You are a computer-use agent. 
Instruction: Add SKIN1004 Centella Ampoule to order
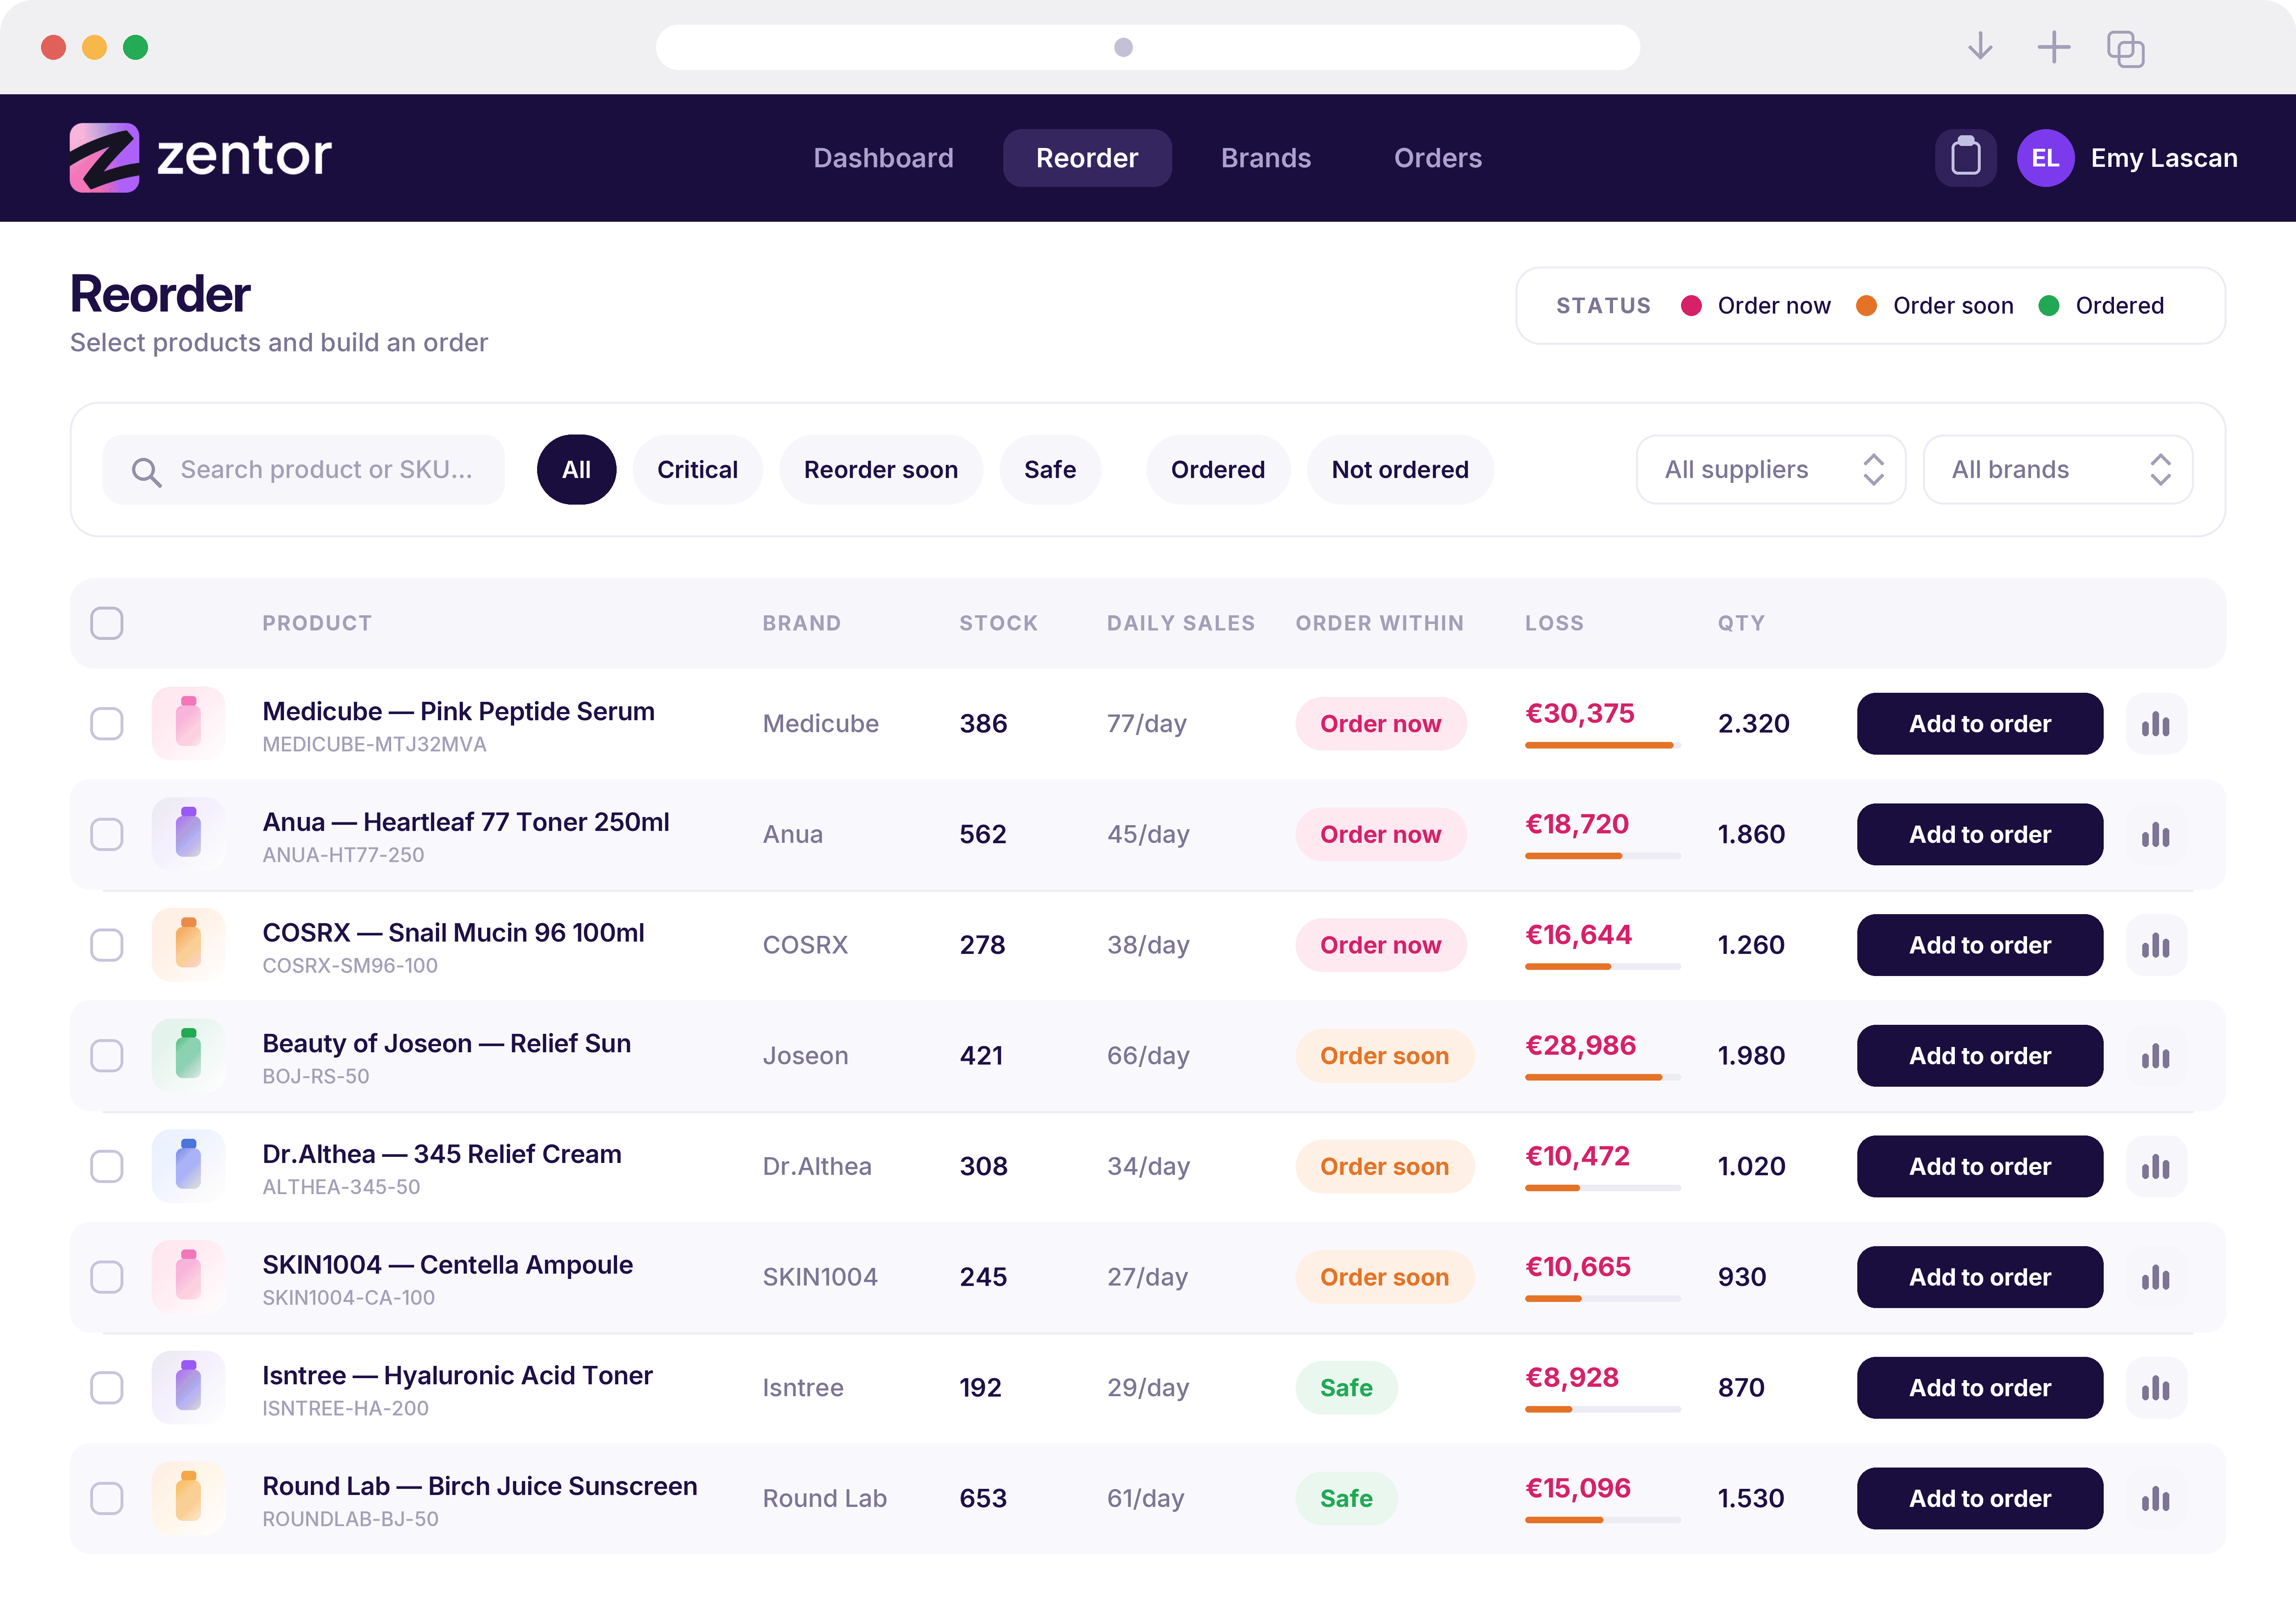[x=1980, y=1277]
